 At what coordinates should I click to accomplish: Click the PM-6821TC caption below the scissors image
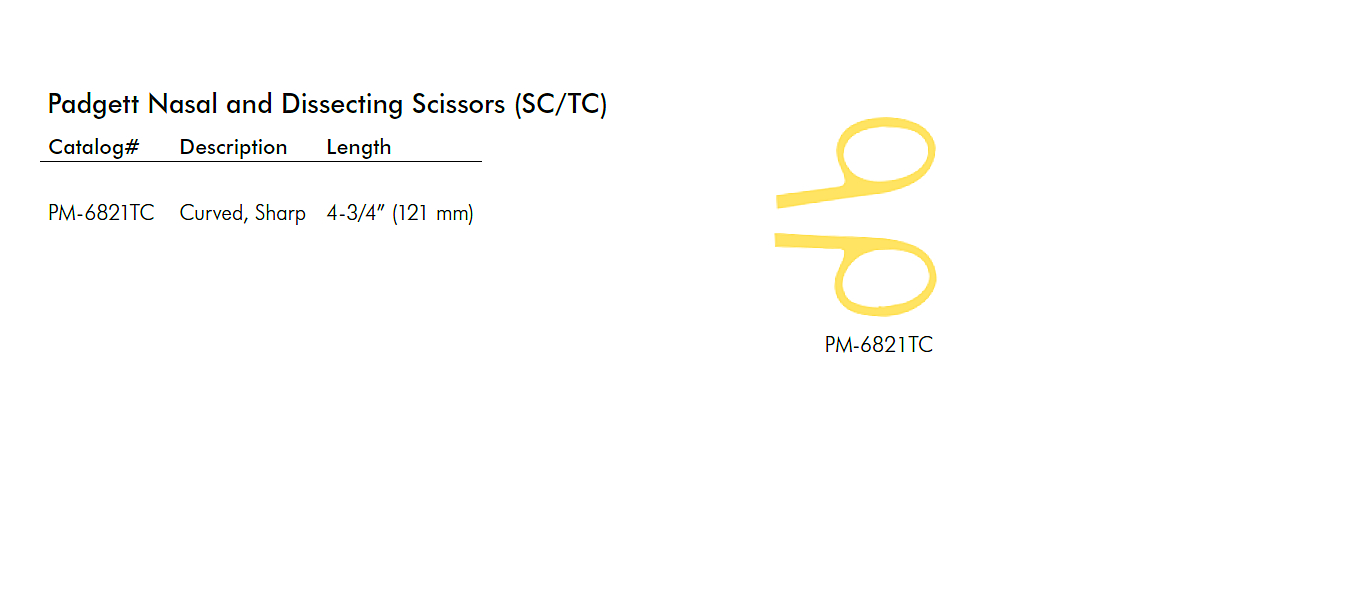(x=878, y=345)
